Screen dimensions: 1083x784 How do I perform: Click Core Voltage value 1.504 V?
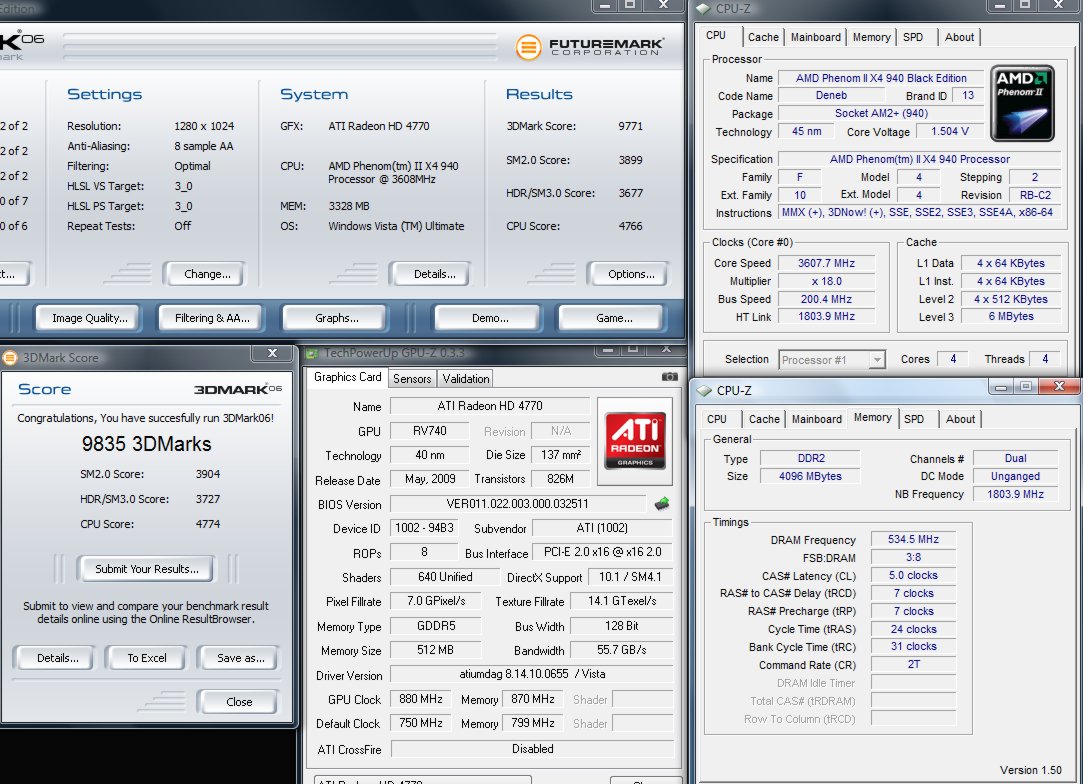pyautogui.click(x=950, y=131)
